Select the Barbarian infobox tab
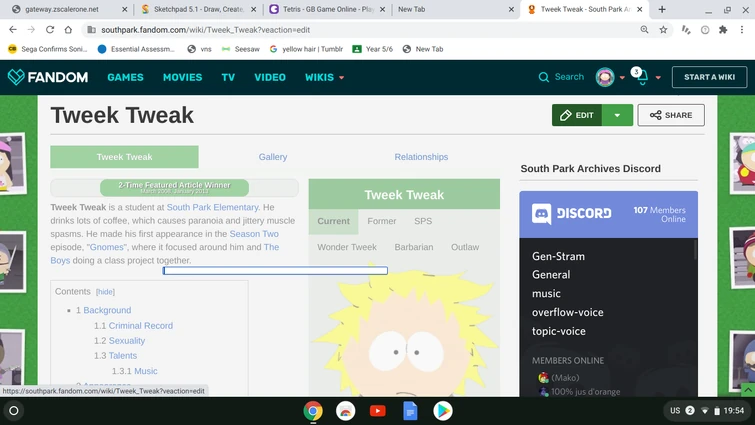Image resolution: width=755 pixels, height=425 pixels. tap(414, 247)
